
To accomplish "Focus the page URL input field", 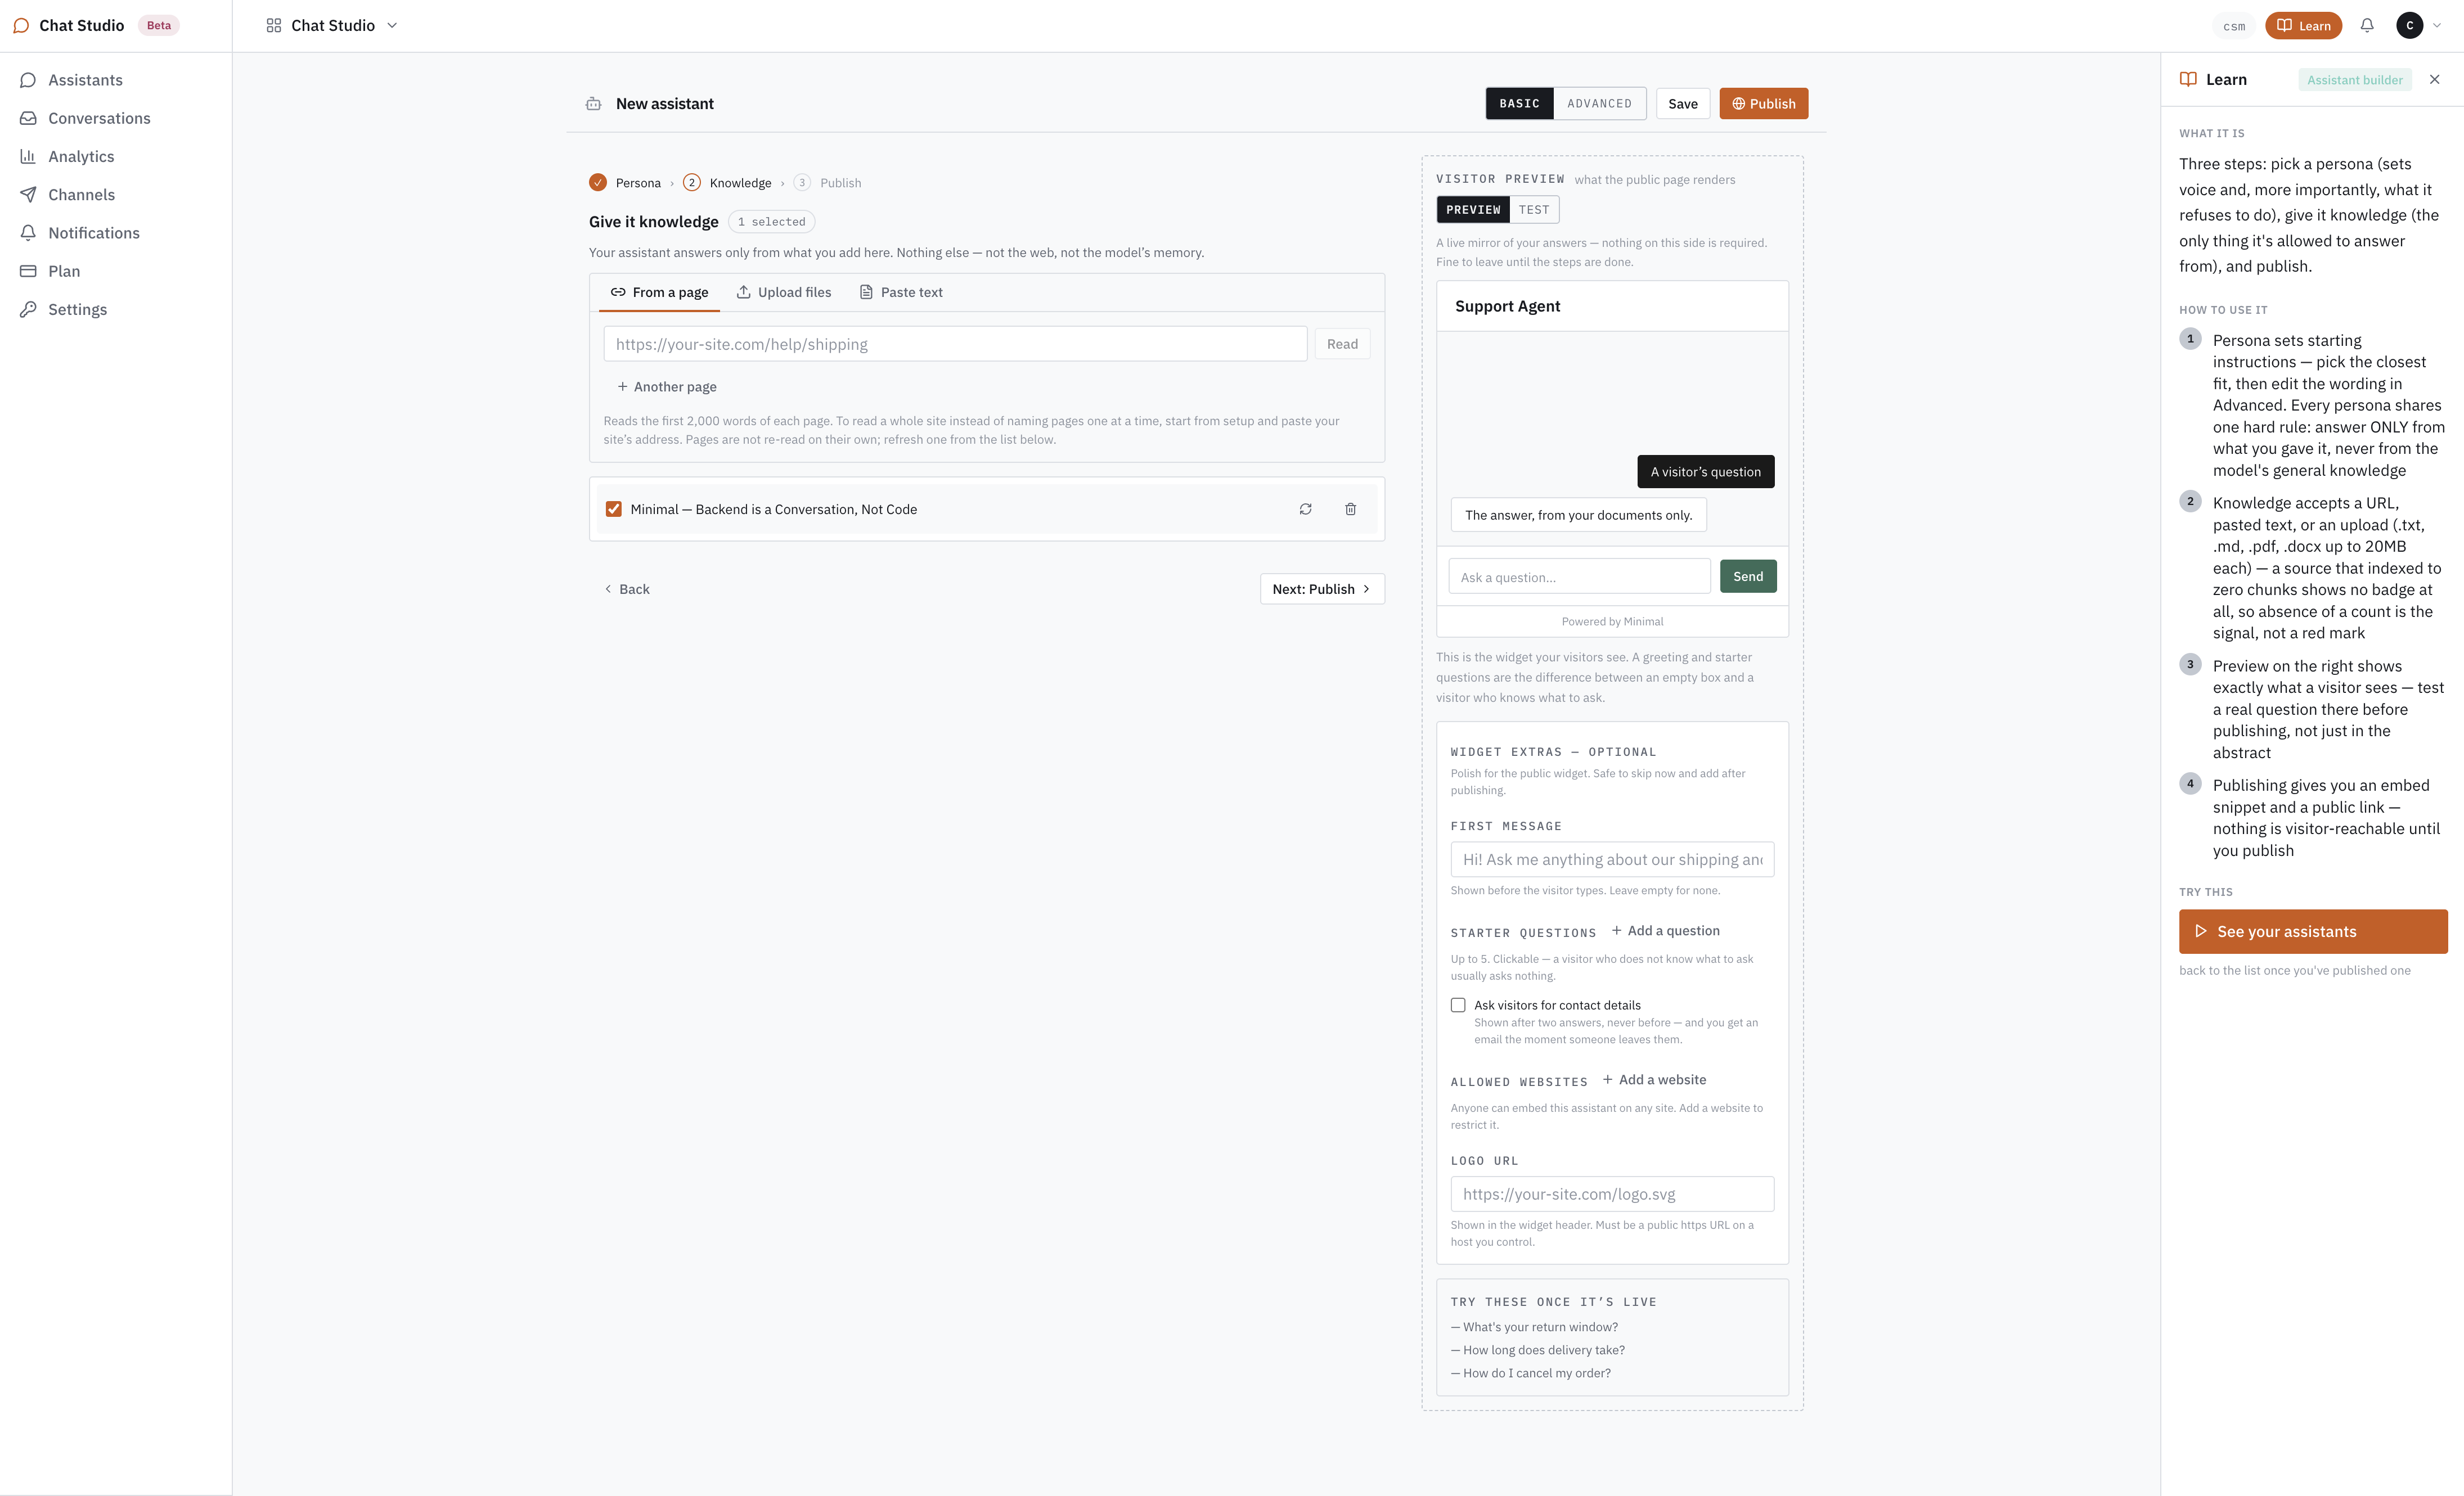I will 955,344.
